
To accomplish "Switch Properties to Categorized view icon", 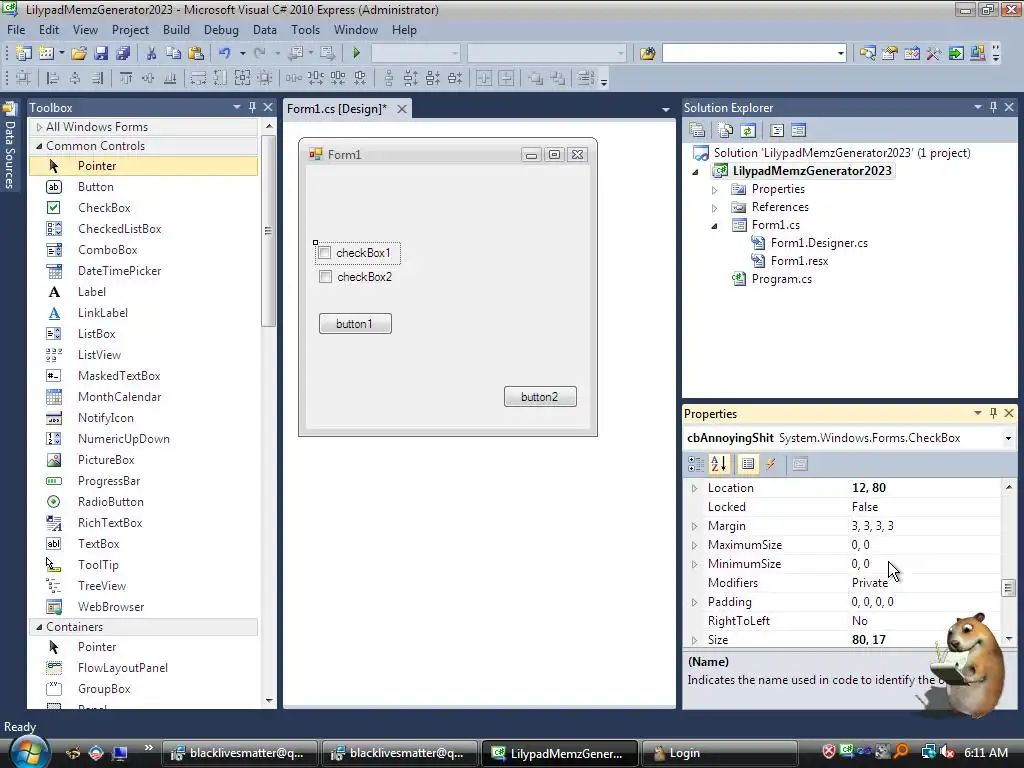I will [696, 464].
